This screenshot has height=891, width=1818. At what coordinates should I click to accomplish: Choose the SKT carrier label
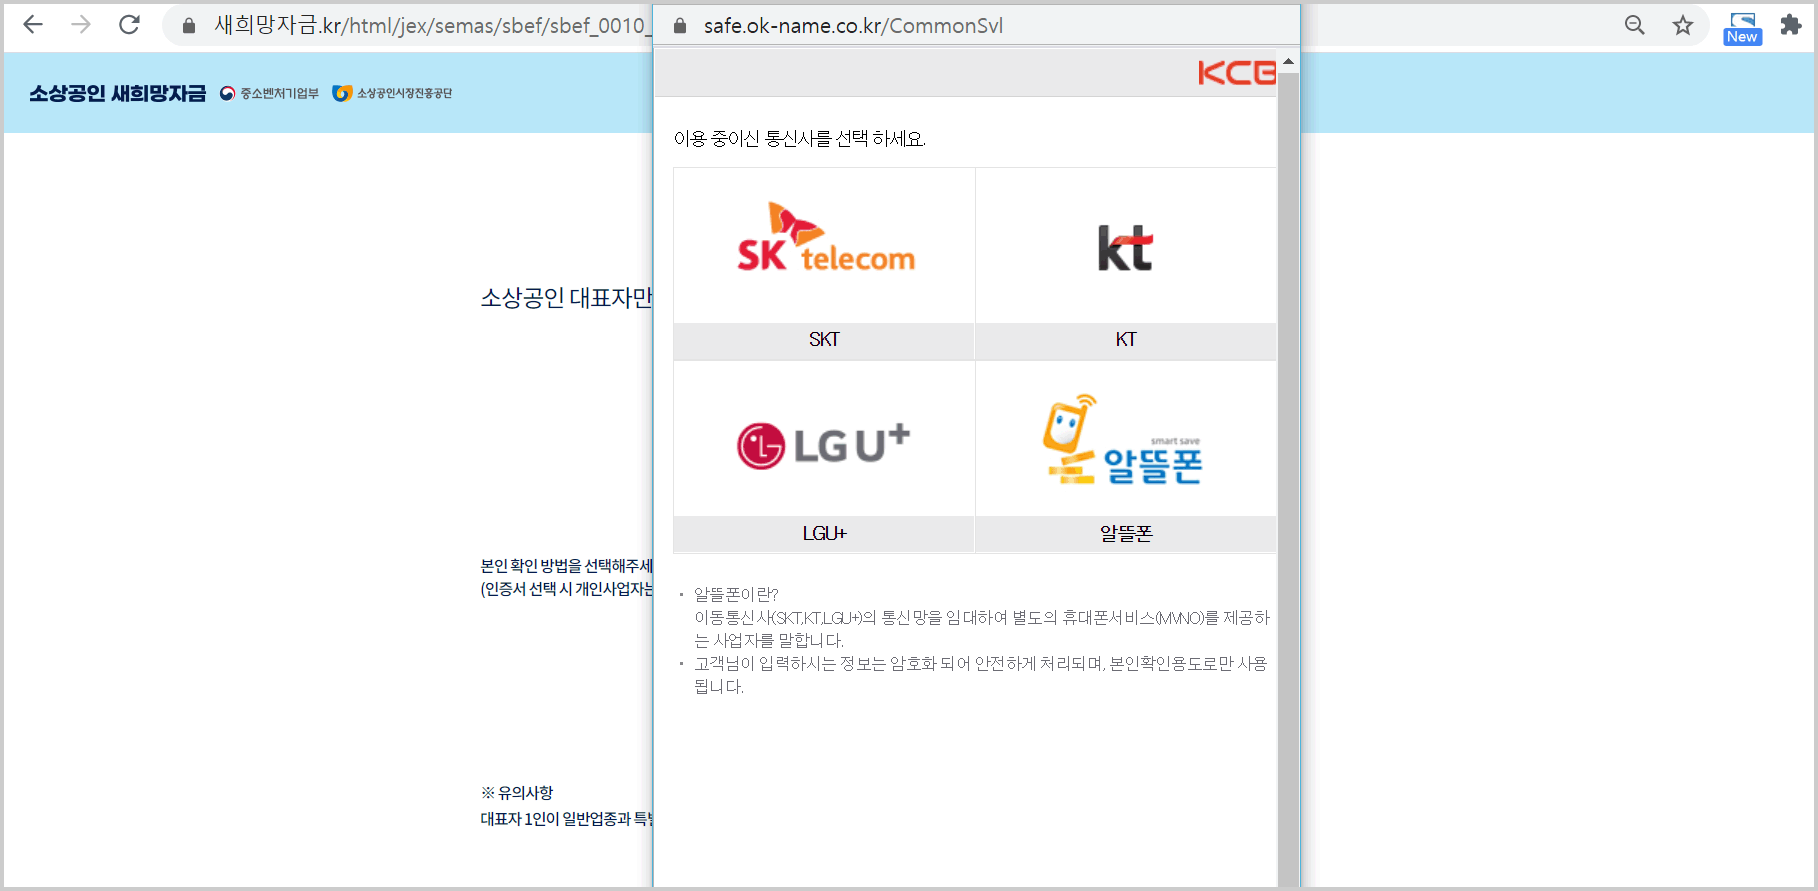point(824,340)
